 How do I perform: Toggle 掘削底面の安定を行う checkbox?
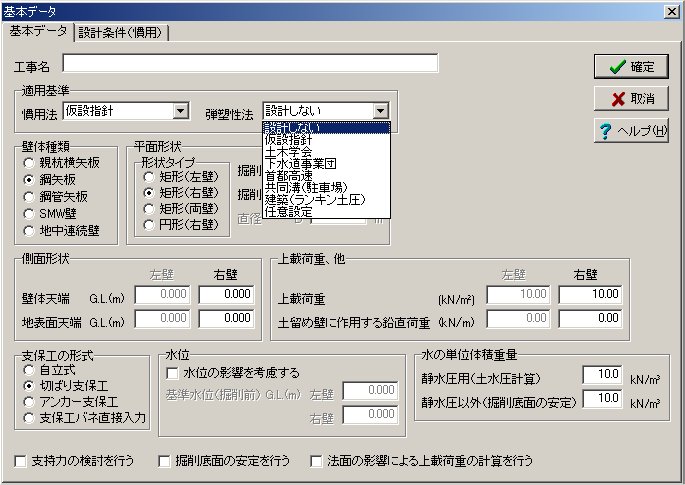point(166,462)
